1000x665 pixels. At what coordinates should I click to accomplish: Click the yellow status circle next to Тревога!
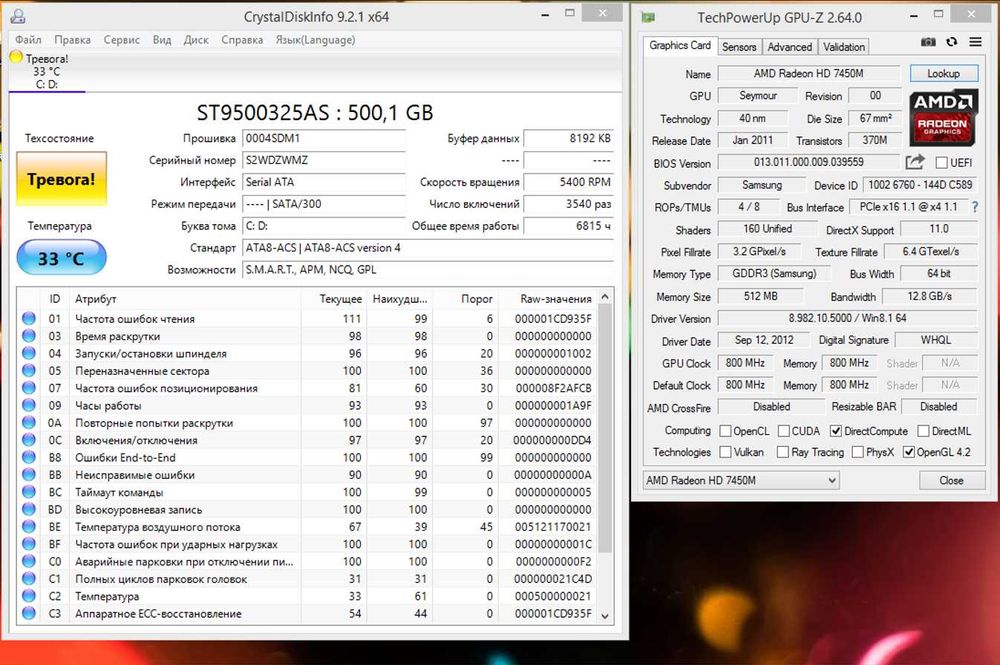pos(16,57)
